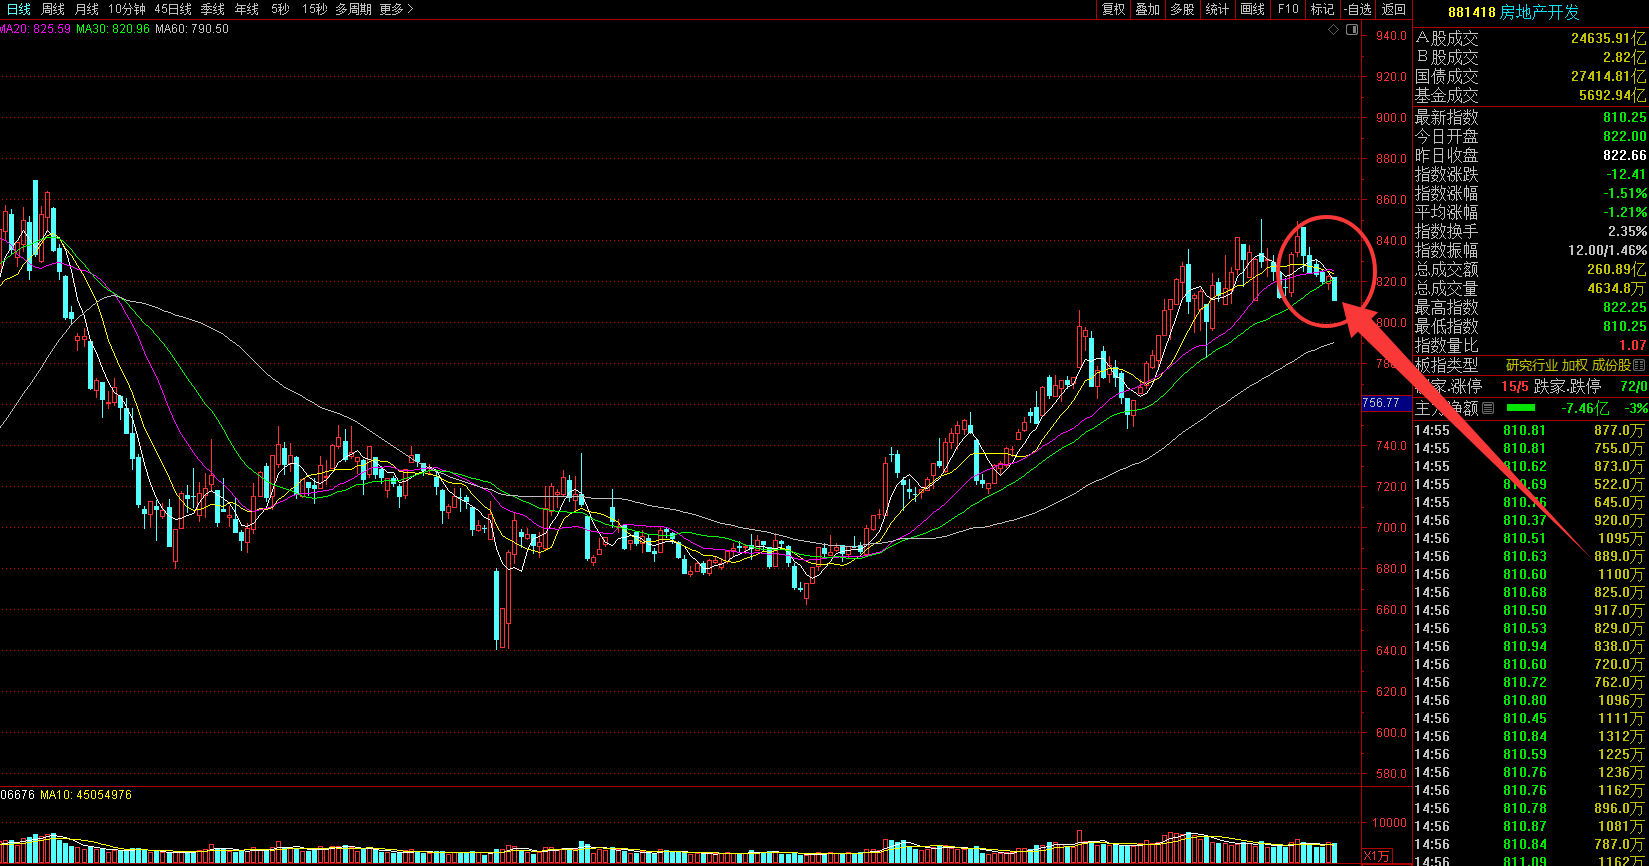Click the 昨日收盘 822.66 value
The image size is (1649, 866).
click(x=1624, y=155)
